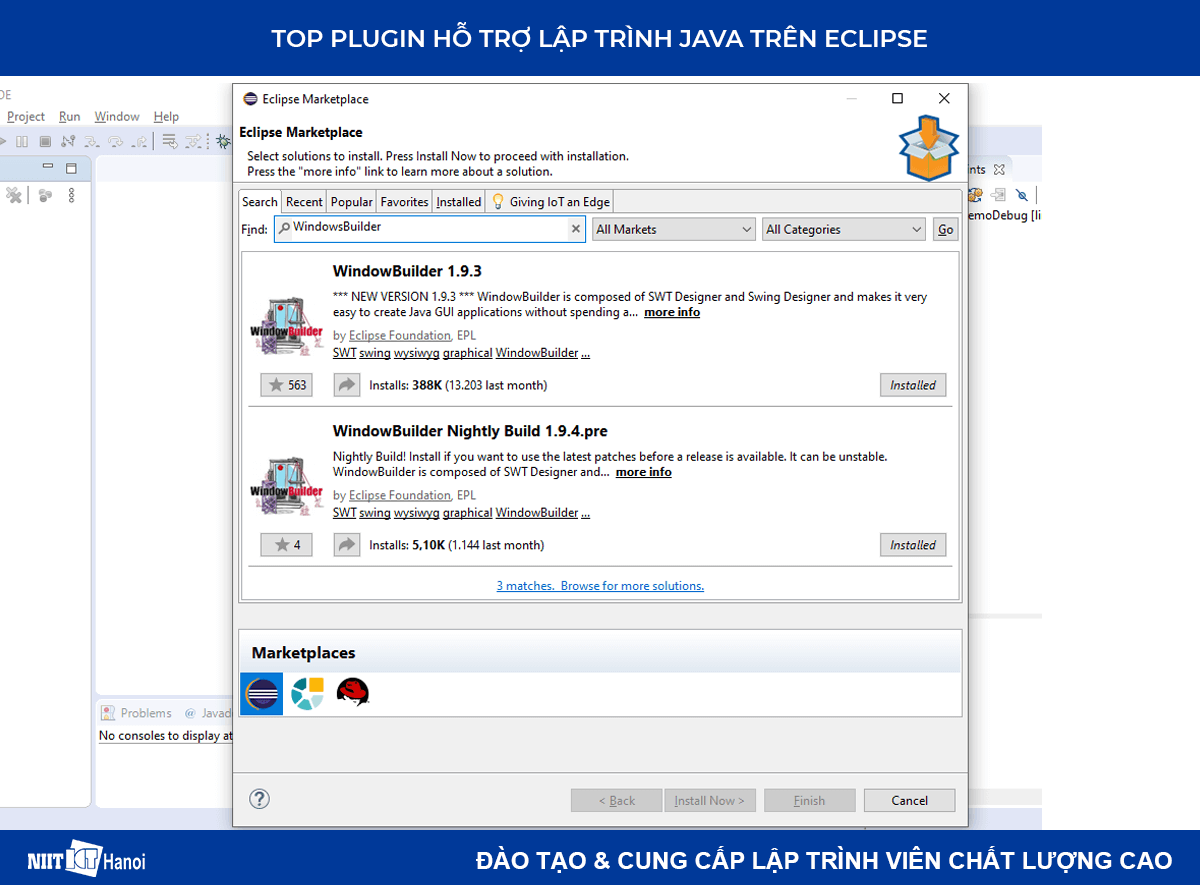
Task: Click the Obeo marketplace icon
Action: point(307,694)
